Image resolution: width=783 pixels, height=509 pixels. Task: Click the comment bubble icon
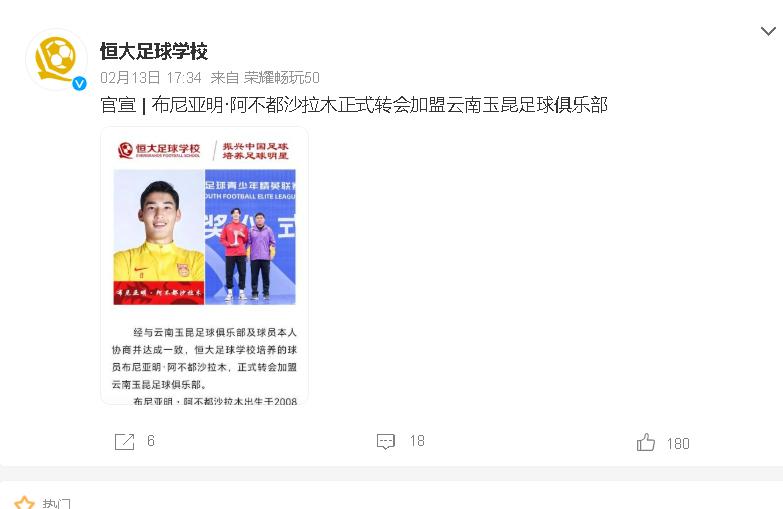386,442
